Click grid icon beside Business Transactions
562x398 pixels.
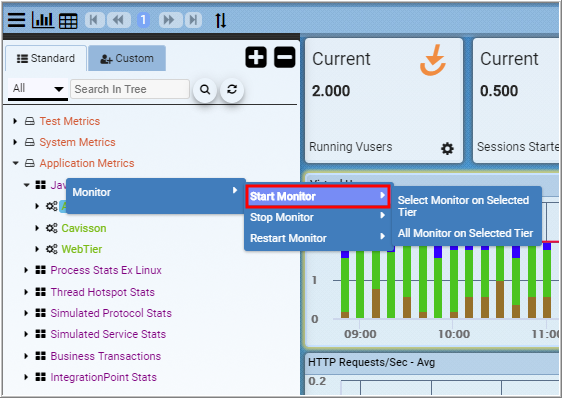coord(41,356)
